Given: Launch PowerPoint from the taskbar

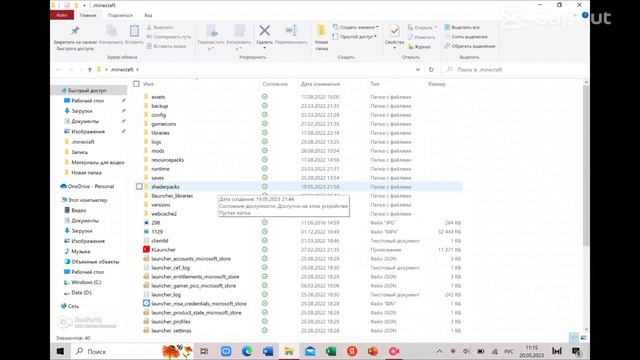Looking at the screenshot, I should pyautogui.click(x=373, y=351).
